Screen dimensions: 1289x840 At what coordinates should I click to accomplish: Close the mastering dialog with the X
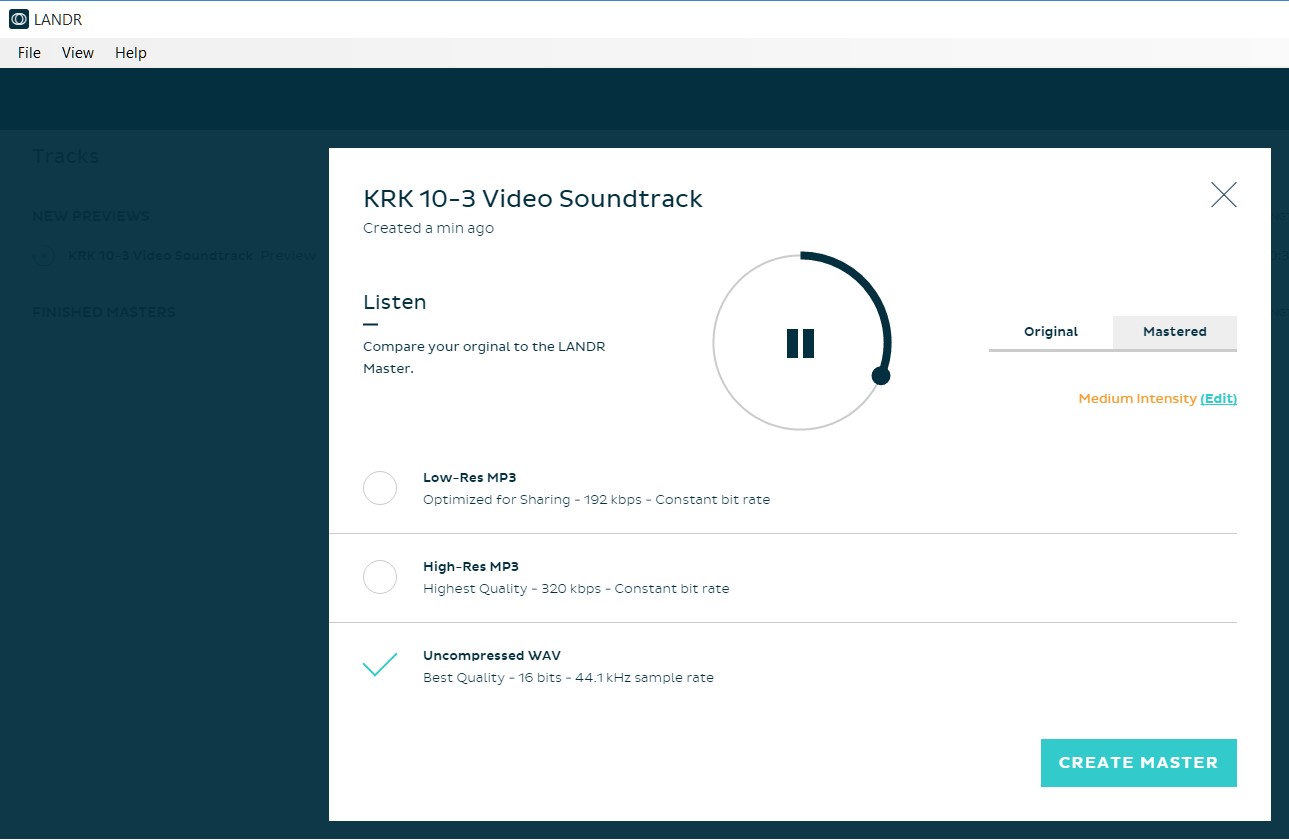pyautogui.click(x=1223, y=195)
